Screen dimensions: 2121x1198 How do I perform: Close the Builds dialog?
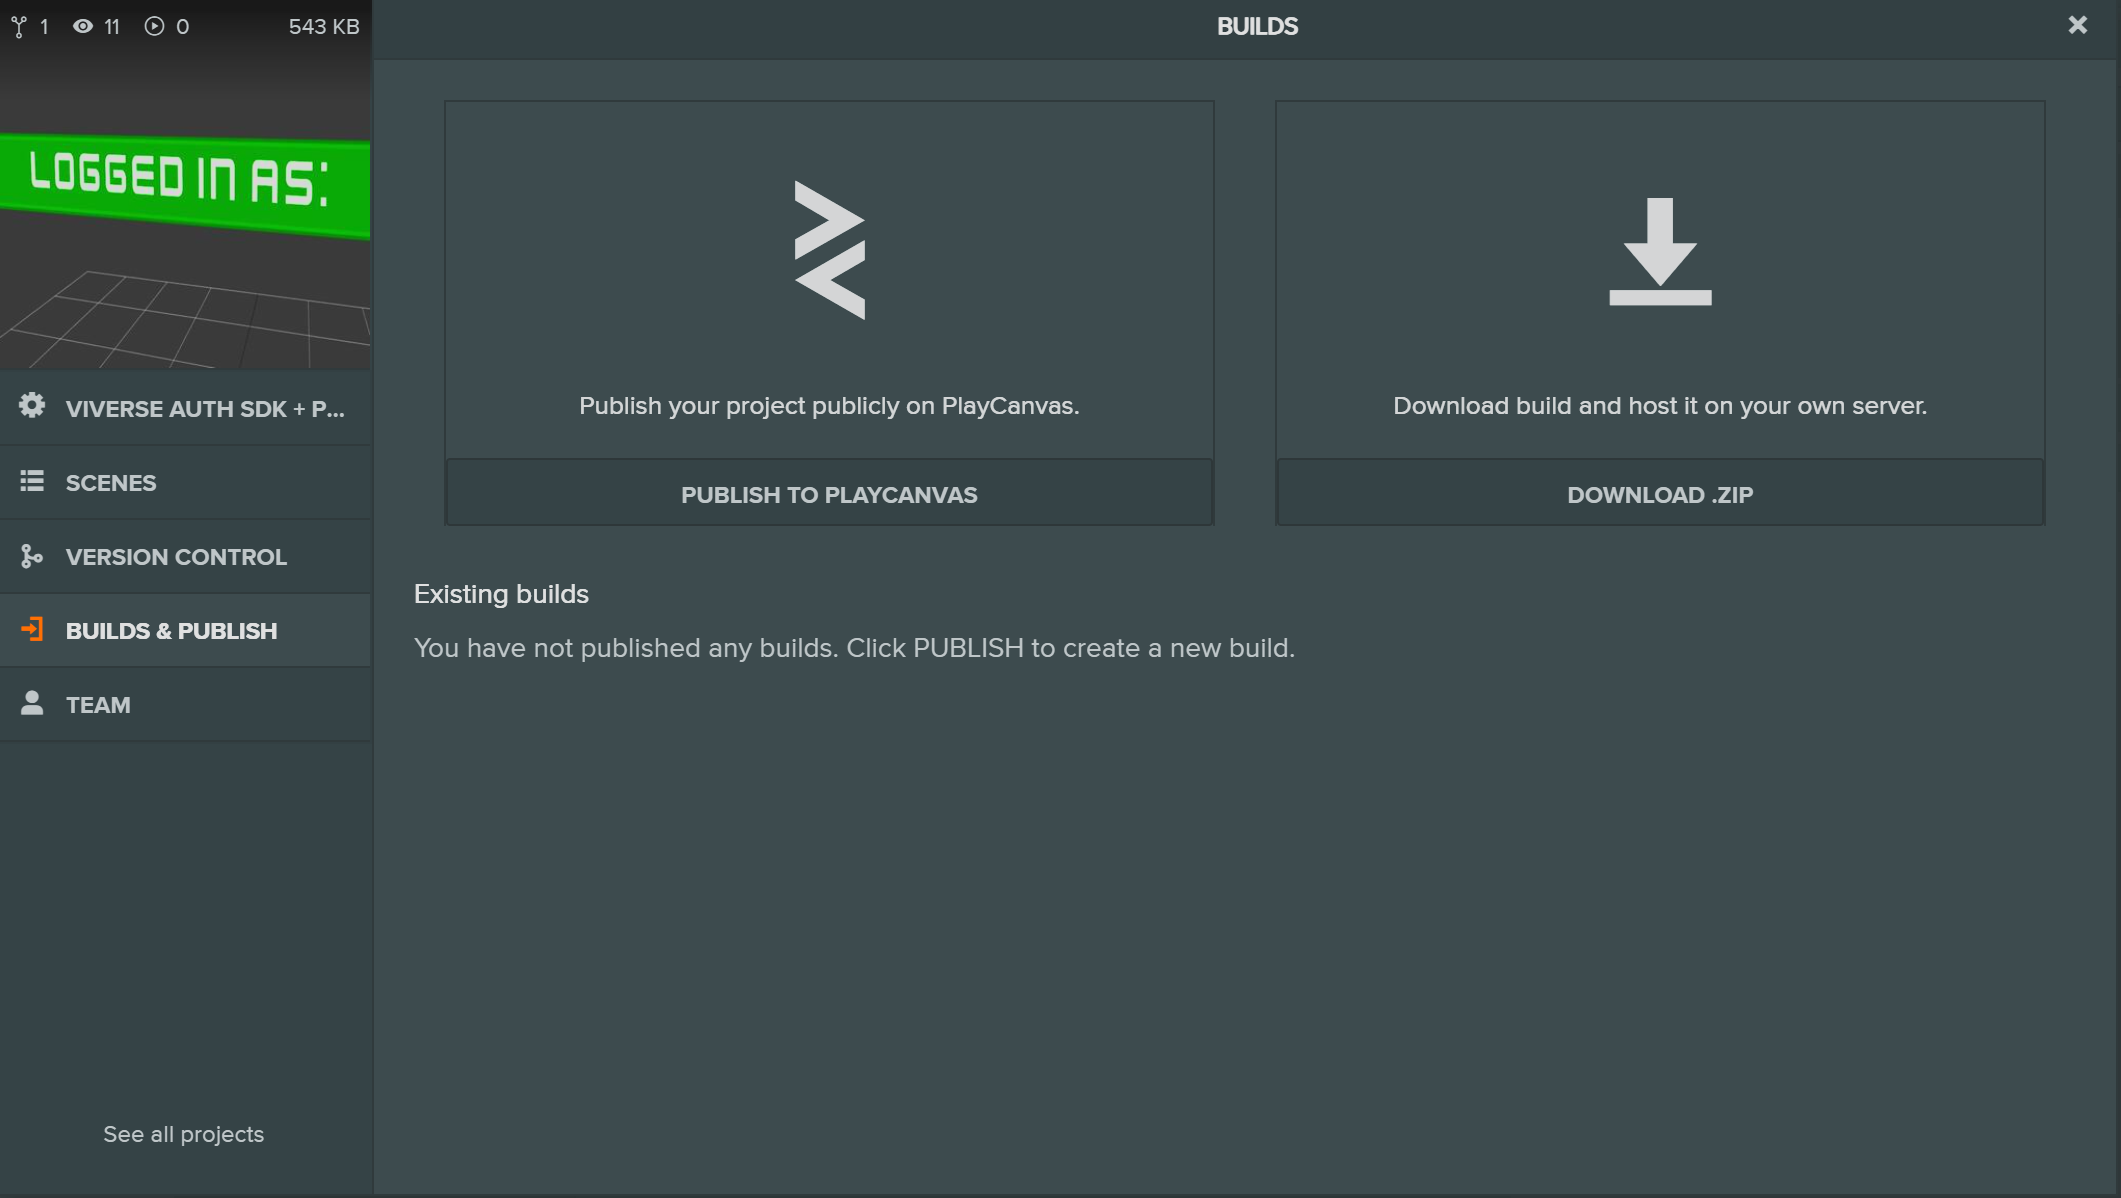(x=2077, y=26)
